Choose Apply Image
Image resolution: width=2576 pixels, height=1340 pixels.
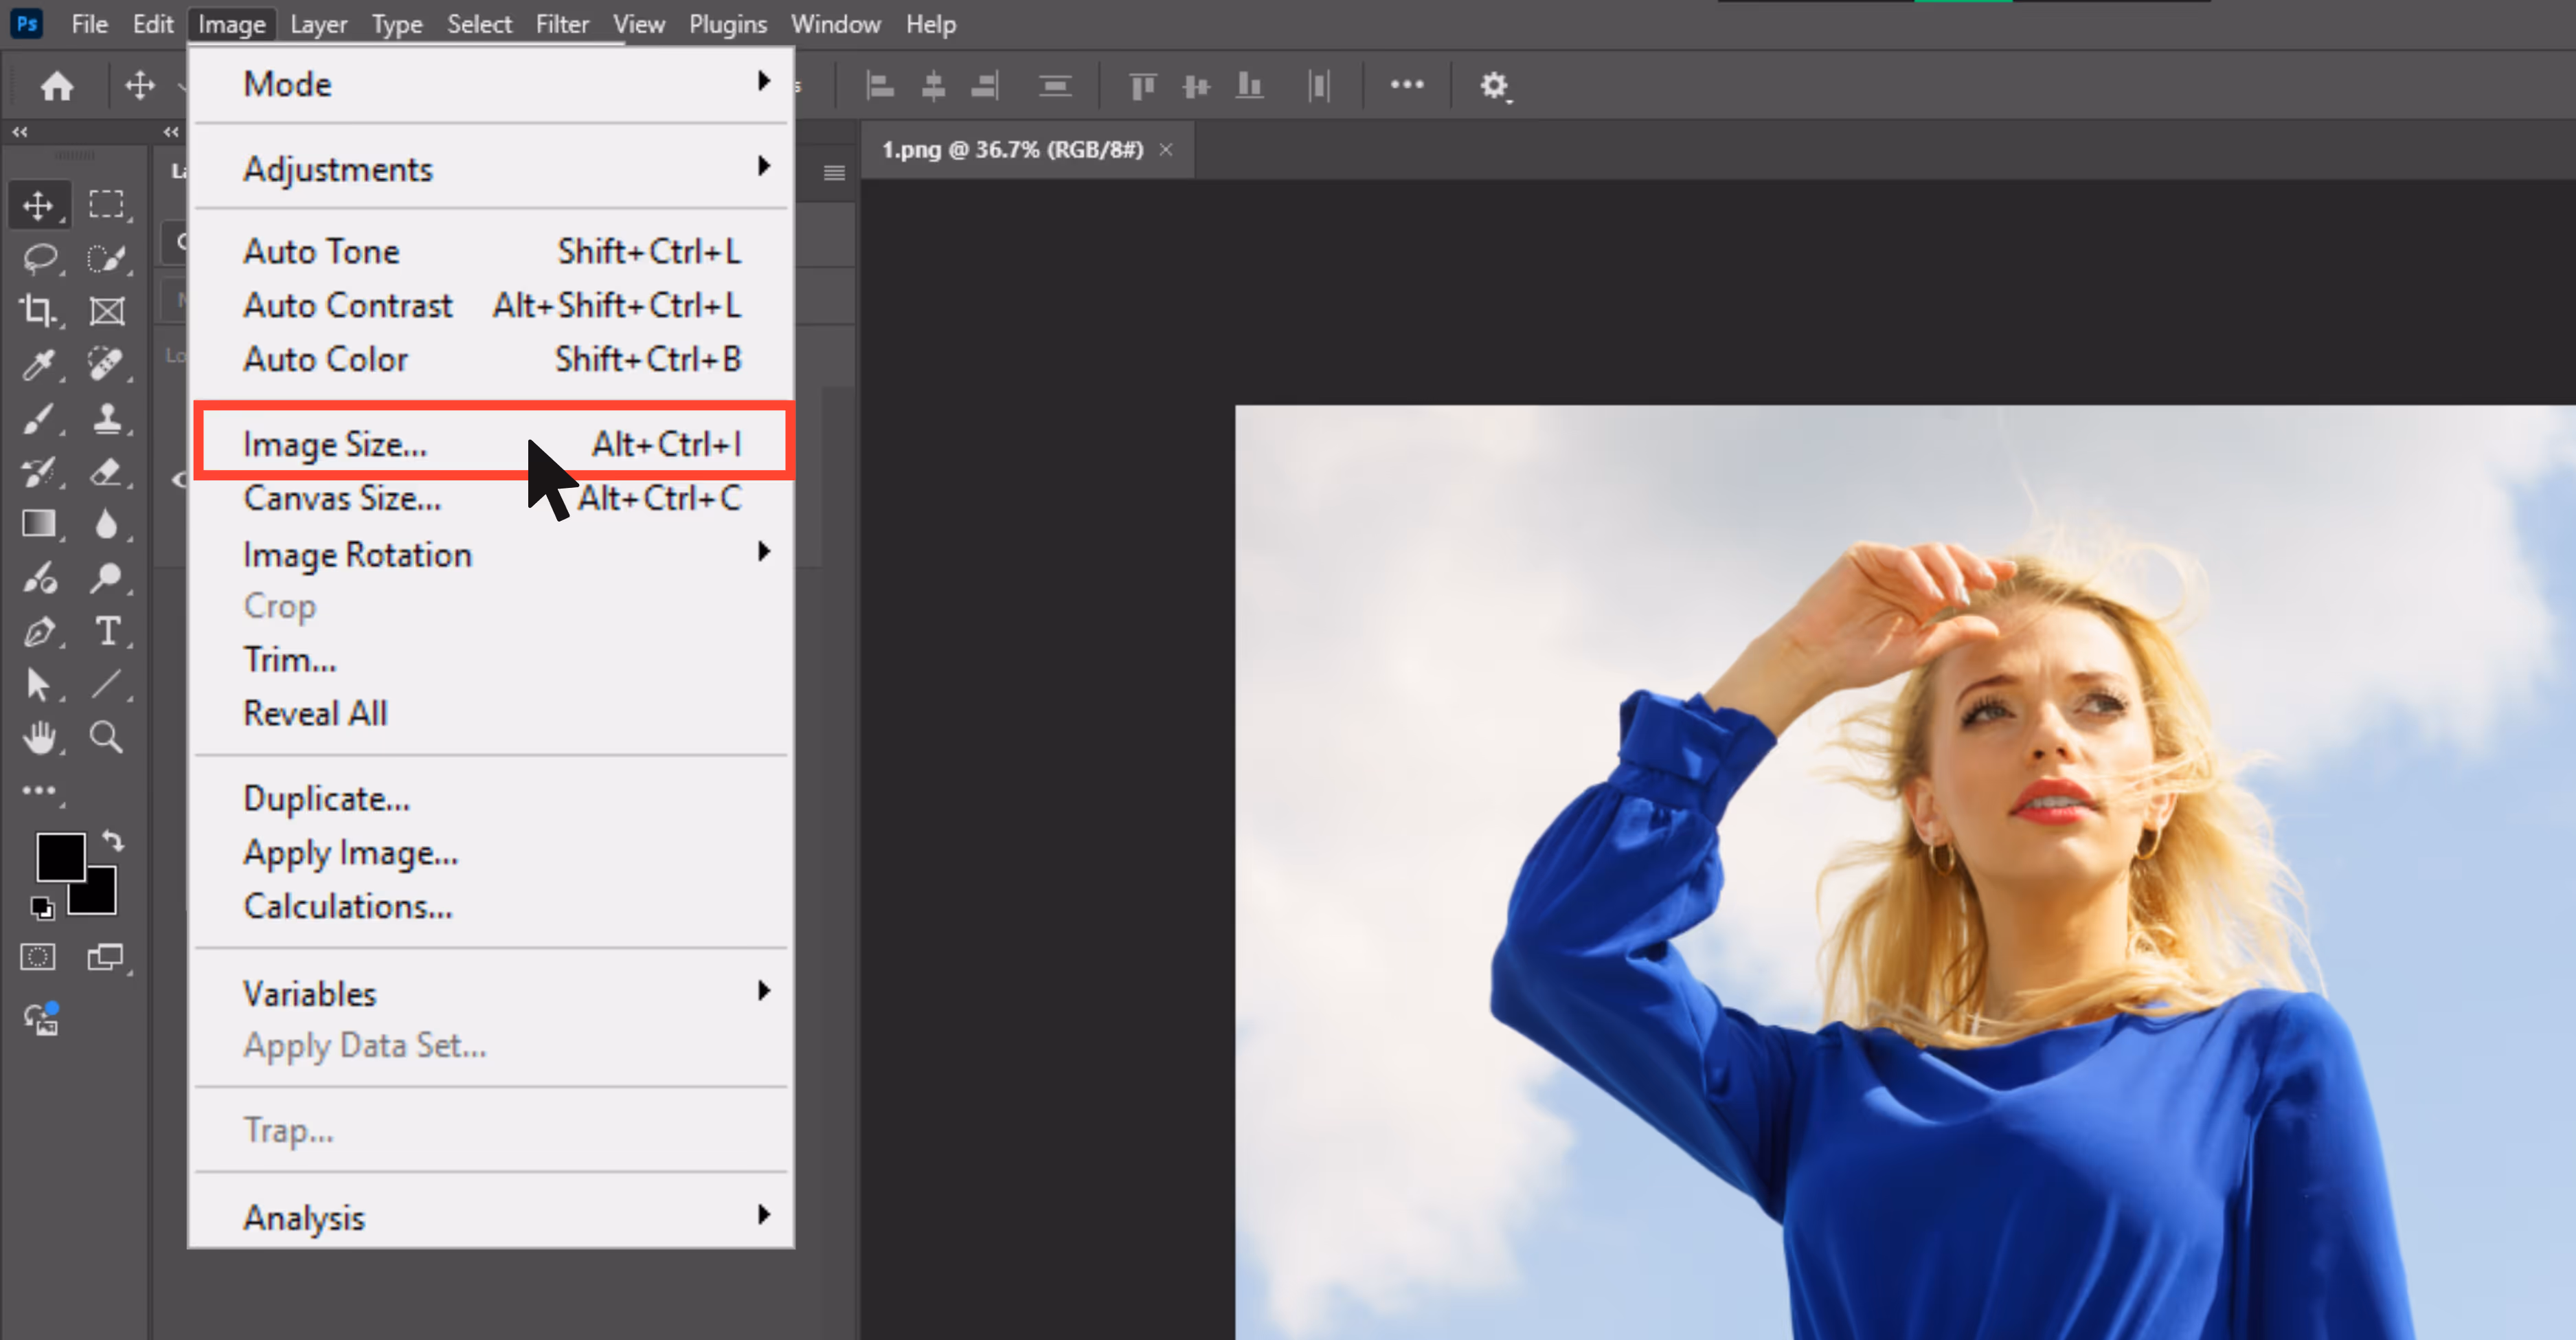491,852
